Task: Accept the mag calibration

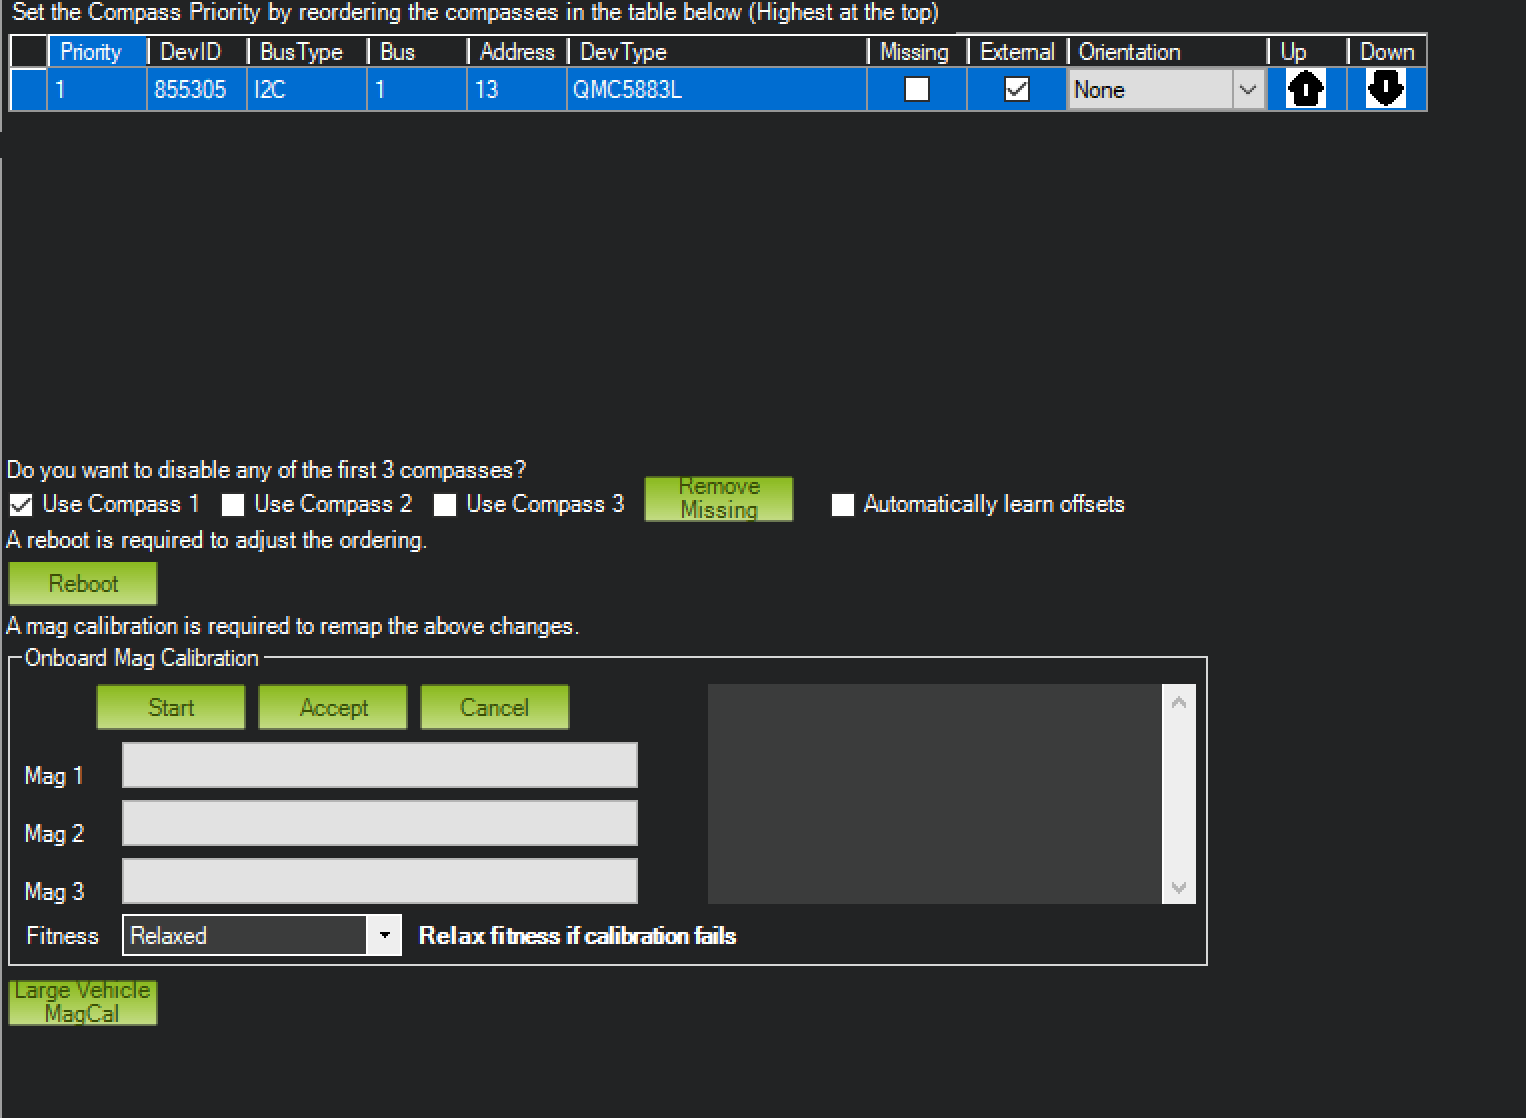Action: (x=333, y=707)
